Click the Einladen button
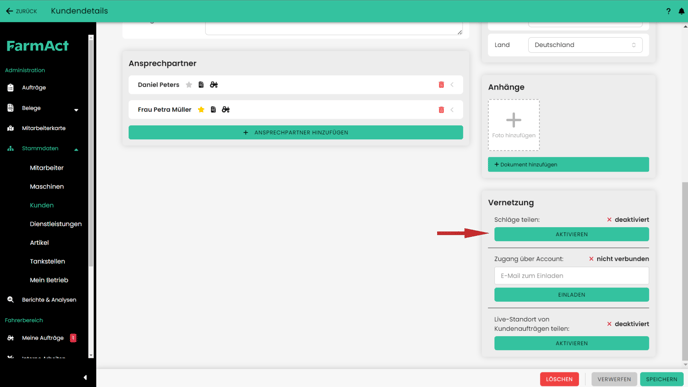Screen dimensions: 688x387 (x=571, y=295)
